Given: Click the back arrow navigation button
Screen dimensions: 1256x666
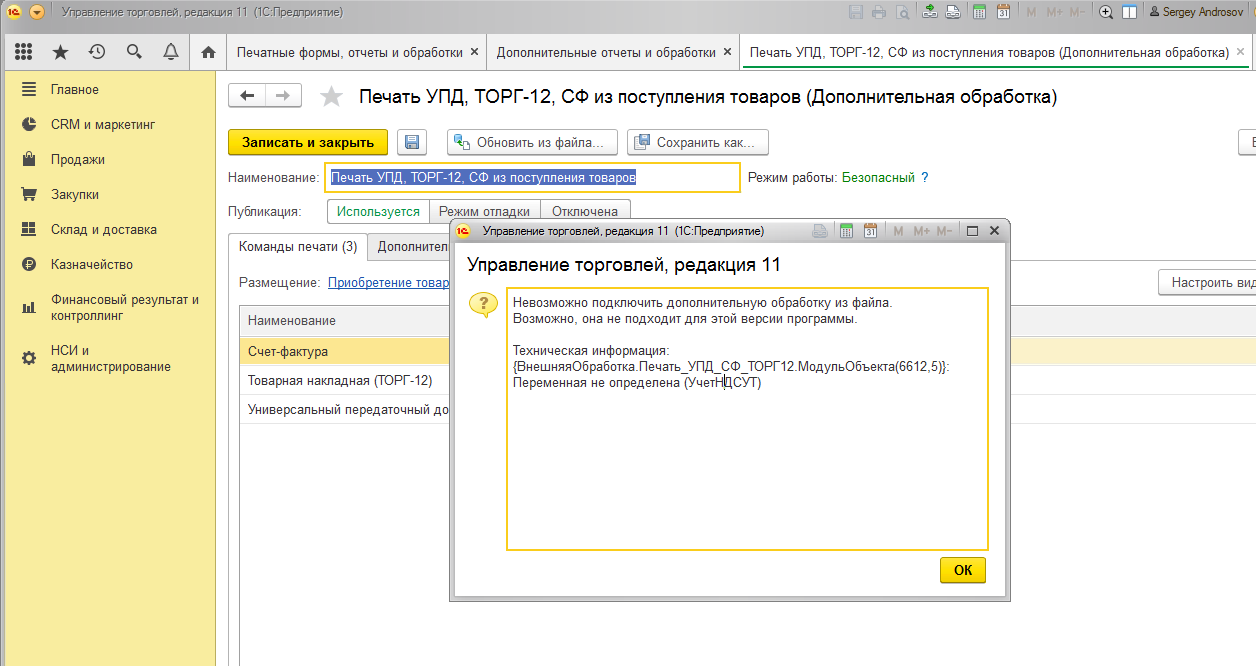Looking at the screenshot, I should 247,96.
